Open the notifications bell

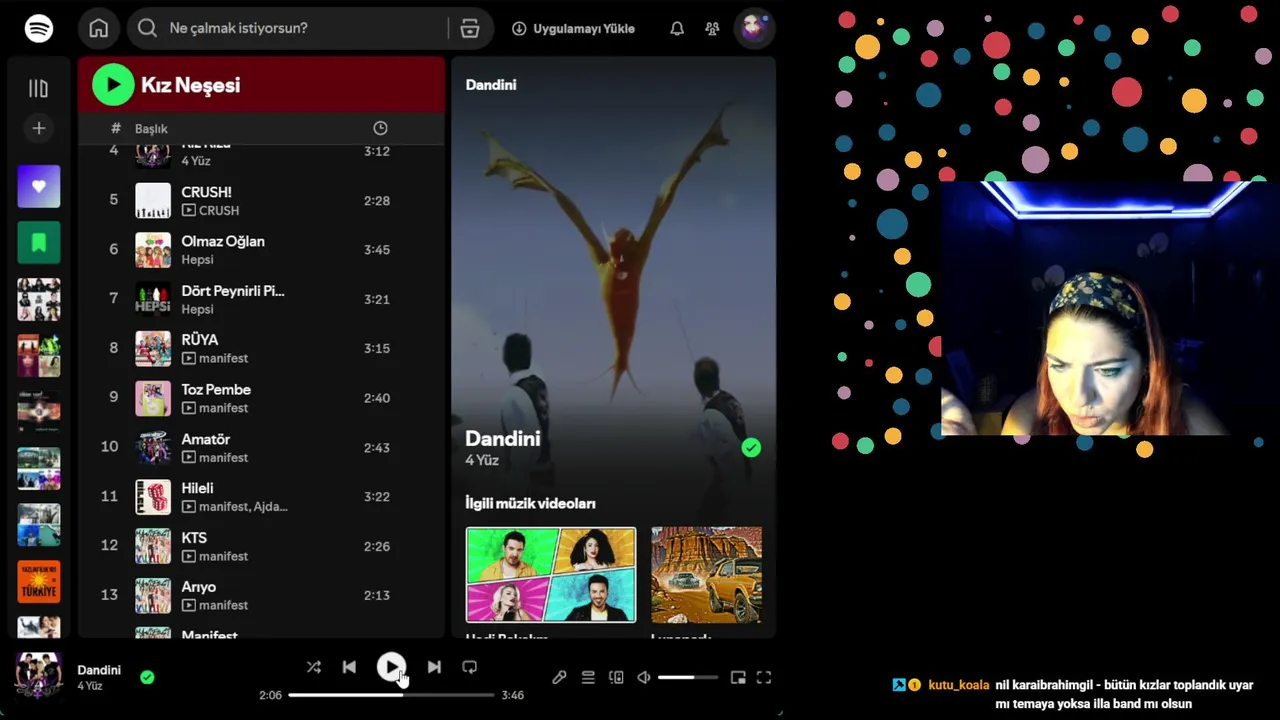(x=677, y=29)
